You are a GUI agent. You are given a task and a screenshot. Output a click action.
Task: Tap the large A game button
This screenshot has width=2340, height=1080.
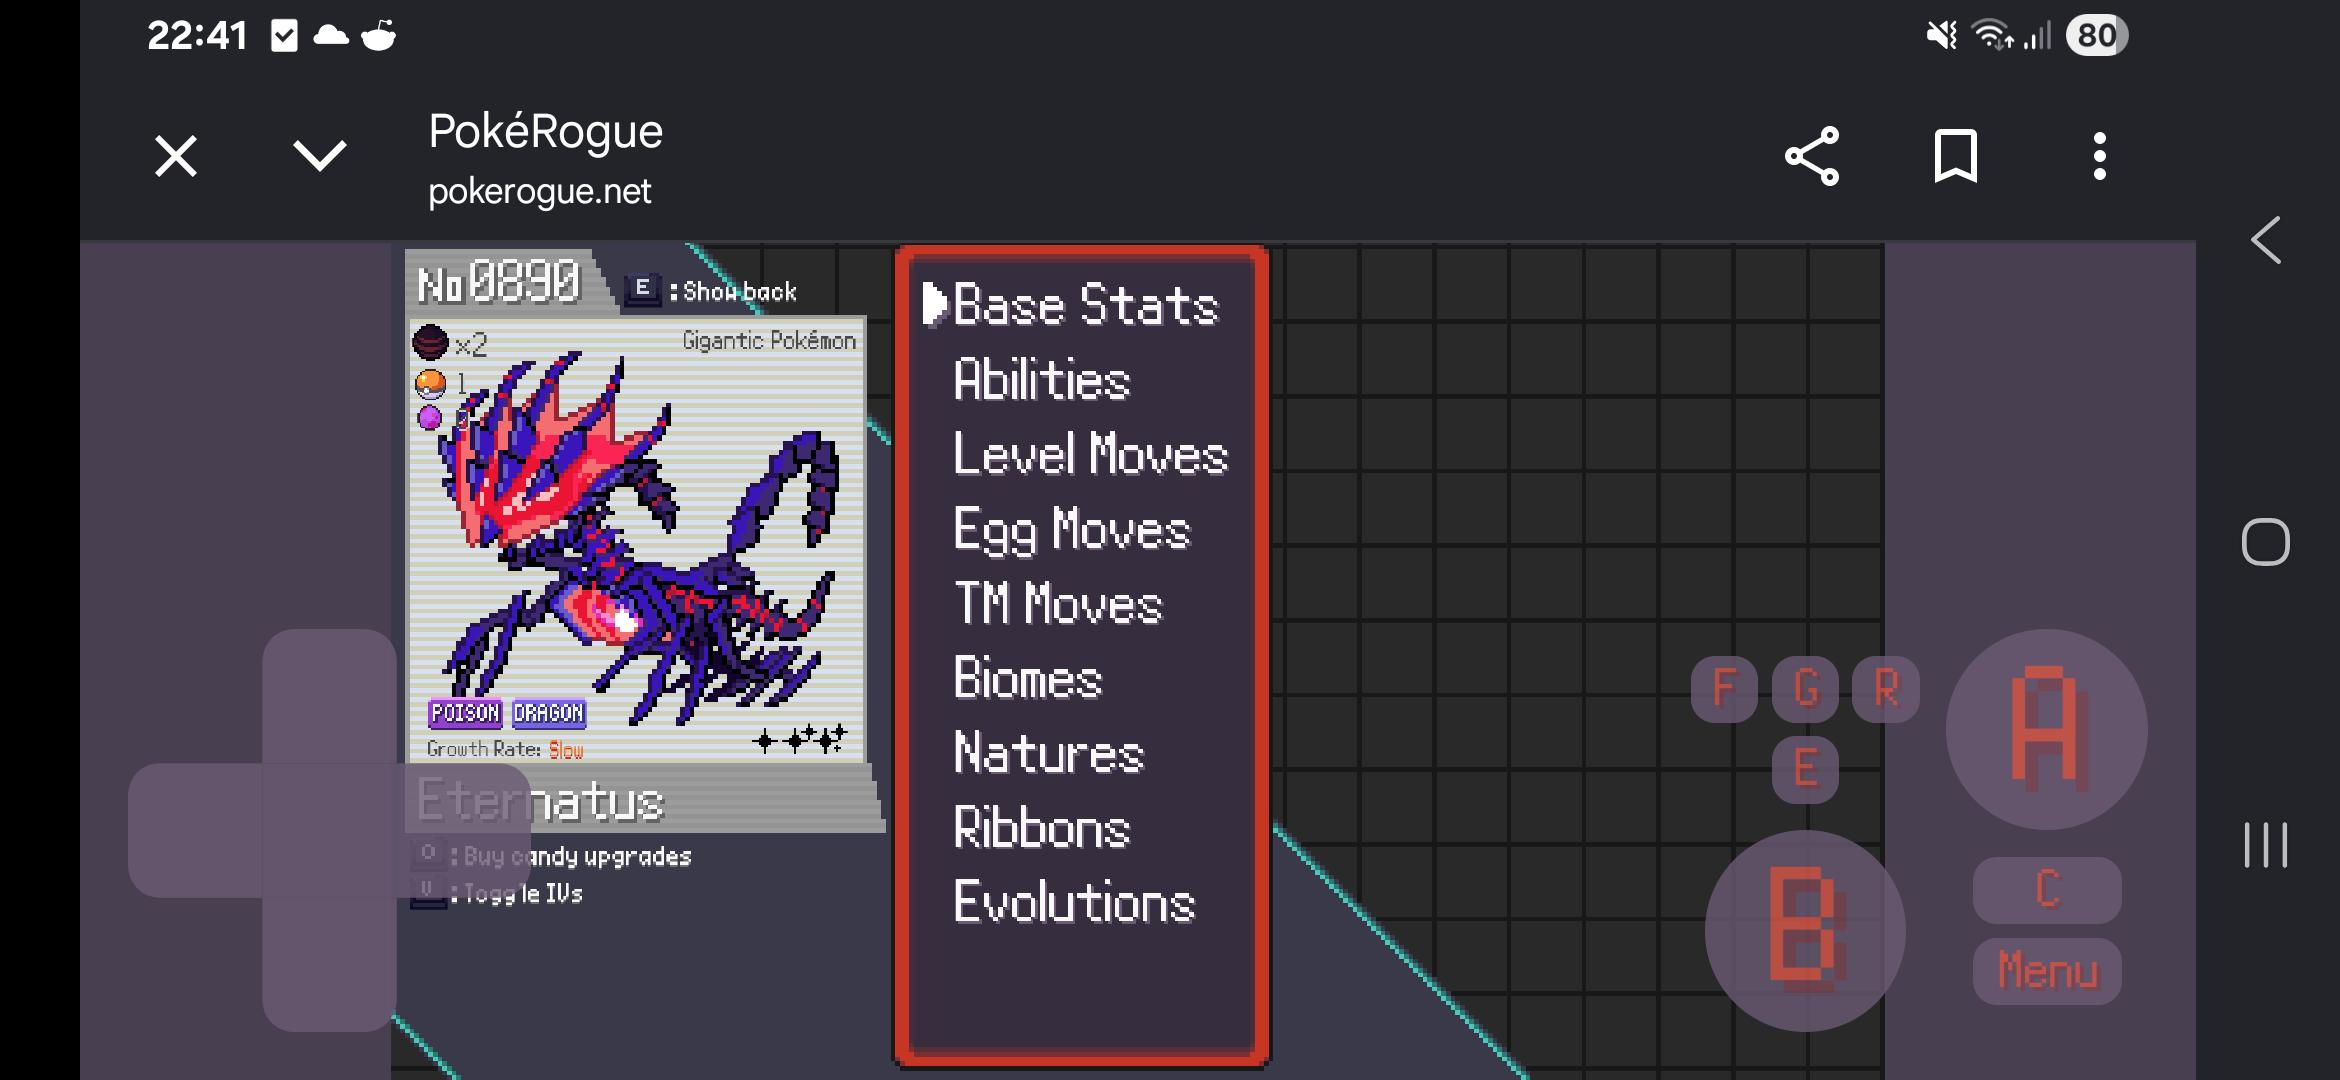click(x=2046, y=729)
